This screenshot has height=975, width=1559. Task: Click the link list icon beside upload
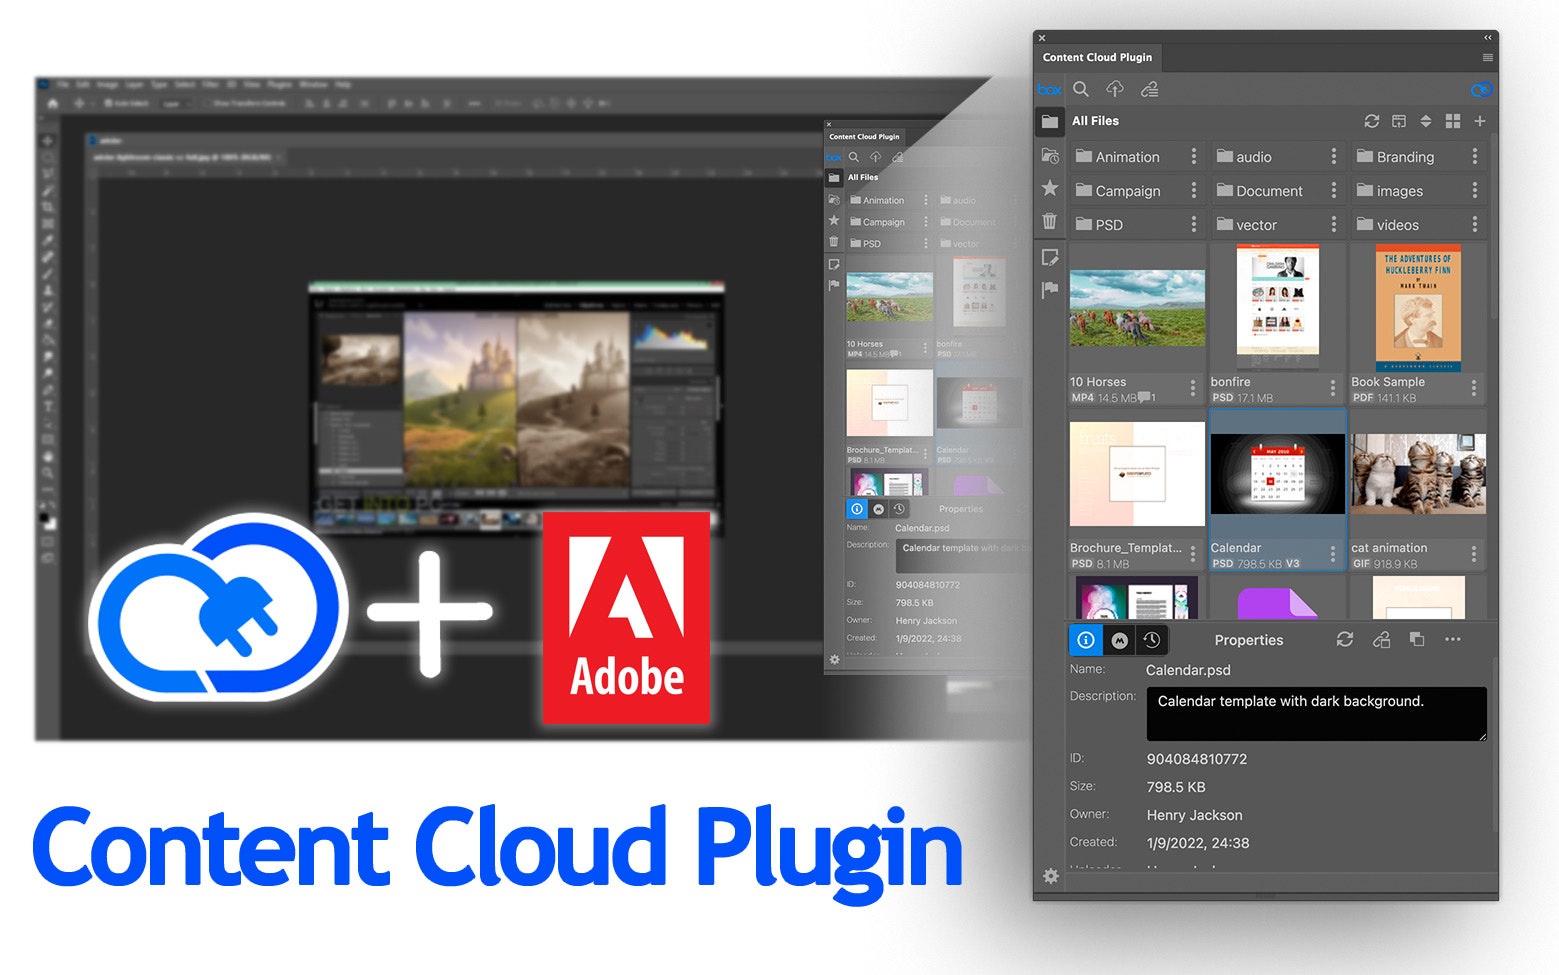1150,89
